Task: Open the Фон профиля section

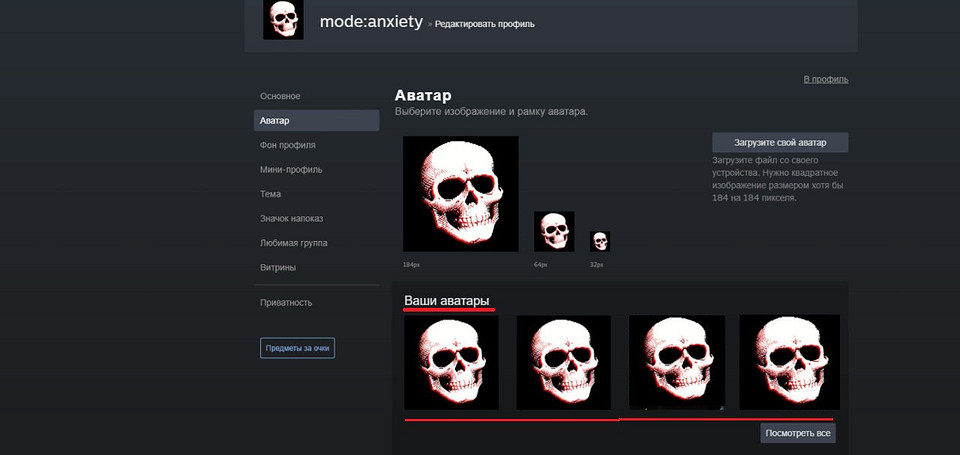Action: pos(288,145)
